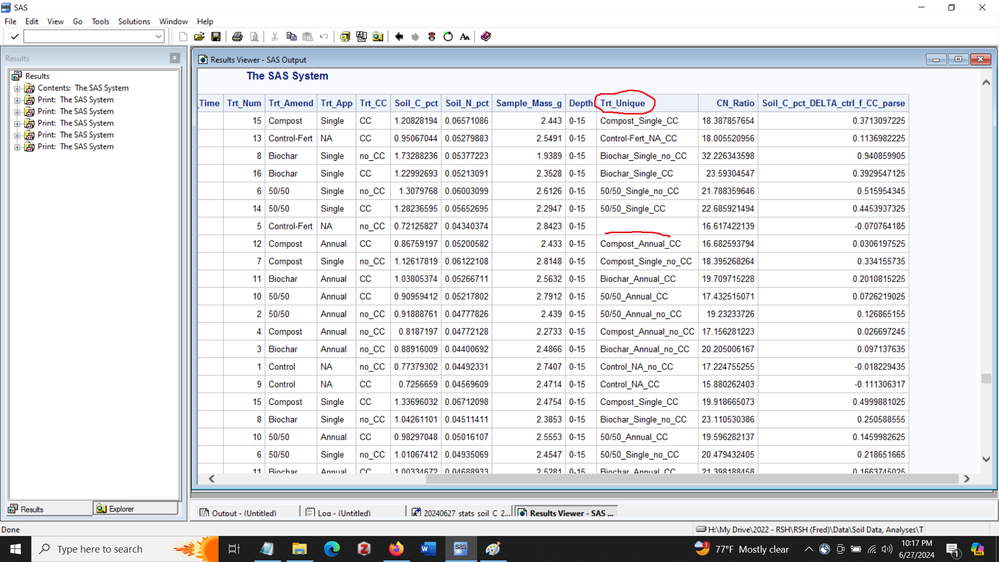This screenshot has width=999, height=562.
Task: Click the Open folder toolbar icon
Action: tap(199, 37)
